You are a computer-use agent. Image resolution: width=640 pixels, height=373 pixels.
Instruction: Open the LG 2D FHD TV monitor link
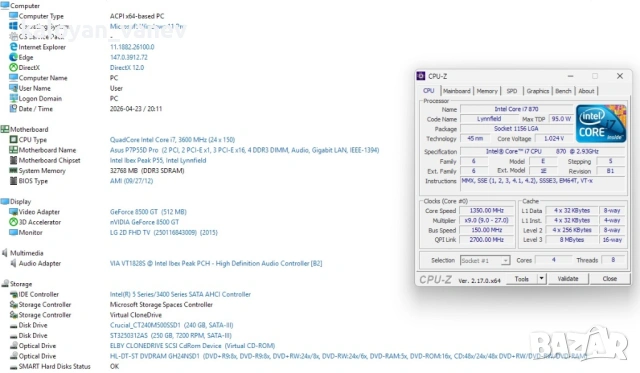164,233
